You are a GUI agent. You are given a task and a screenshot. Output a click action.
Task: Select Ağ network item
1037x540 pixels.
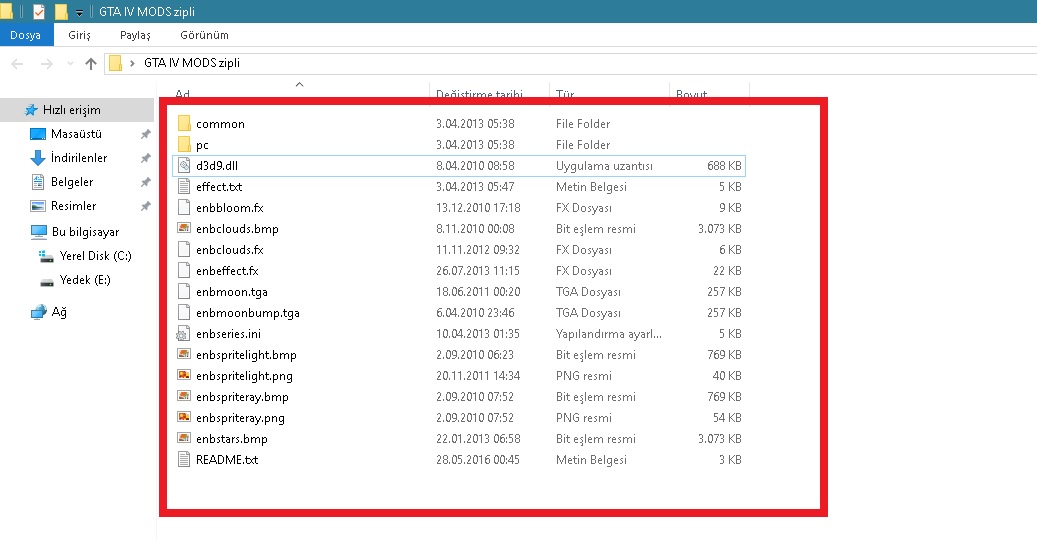(59, 312)
